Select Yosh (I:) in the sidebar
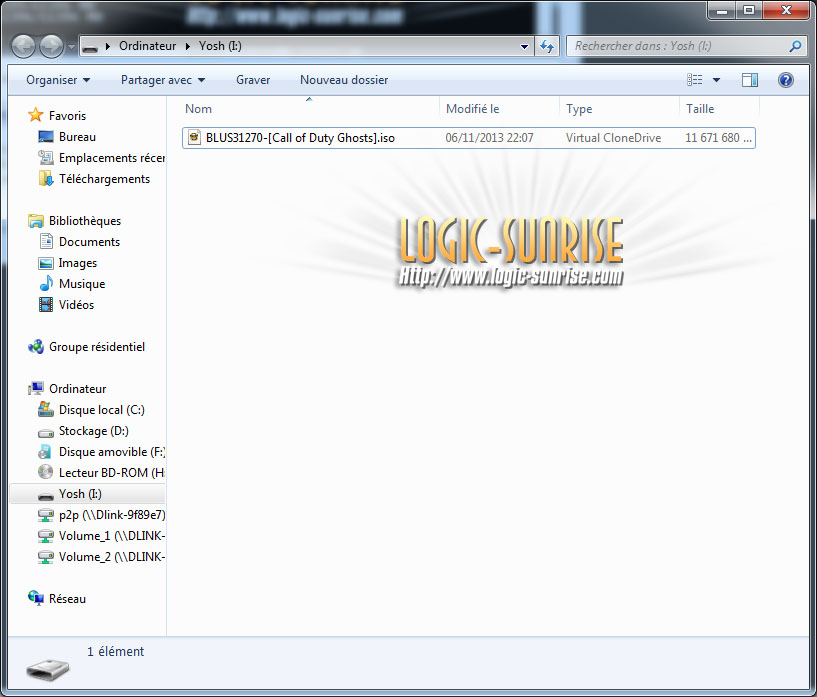This screenshot has width=817, height=697. pos(88,494)
